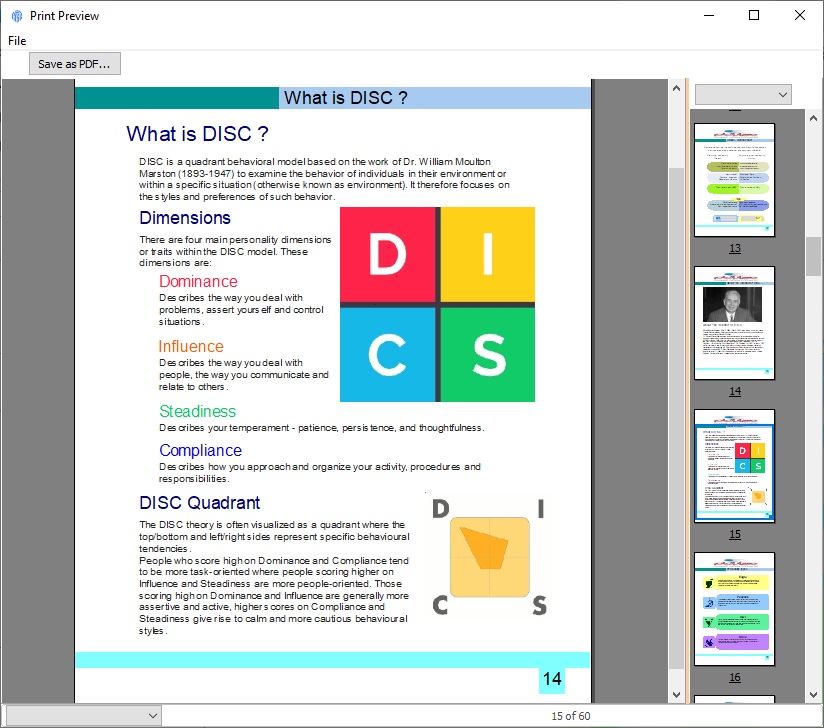Click the blue C tile in the DISC graphic

point(388,355)
